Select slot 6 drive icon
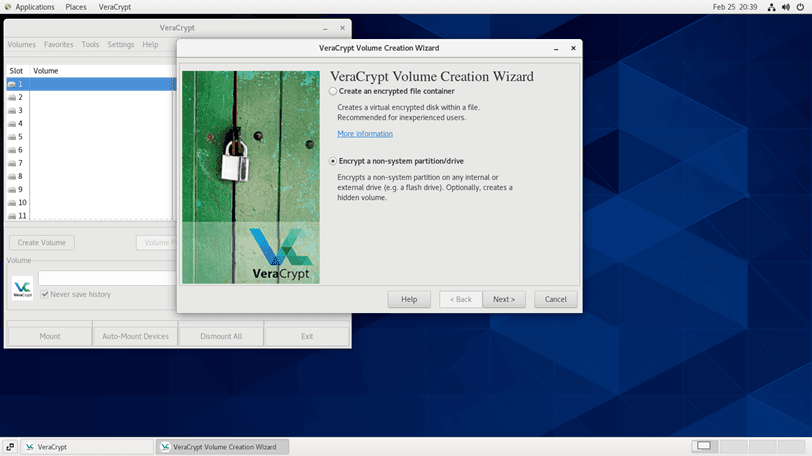 (12, 150)
